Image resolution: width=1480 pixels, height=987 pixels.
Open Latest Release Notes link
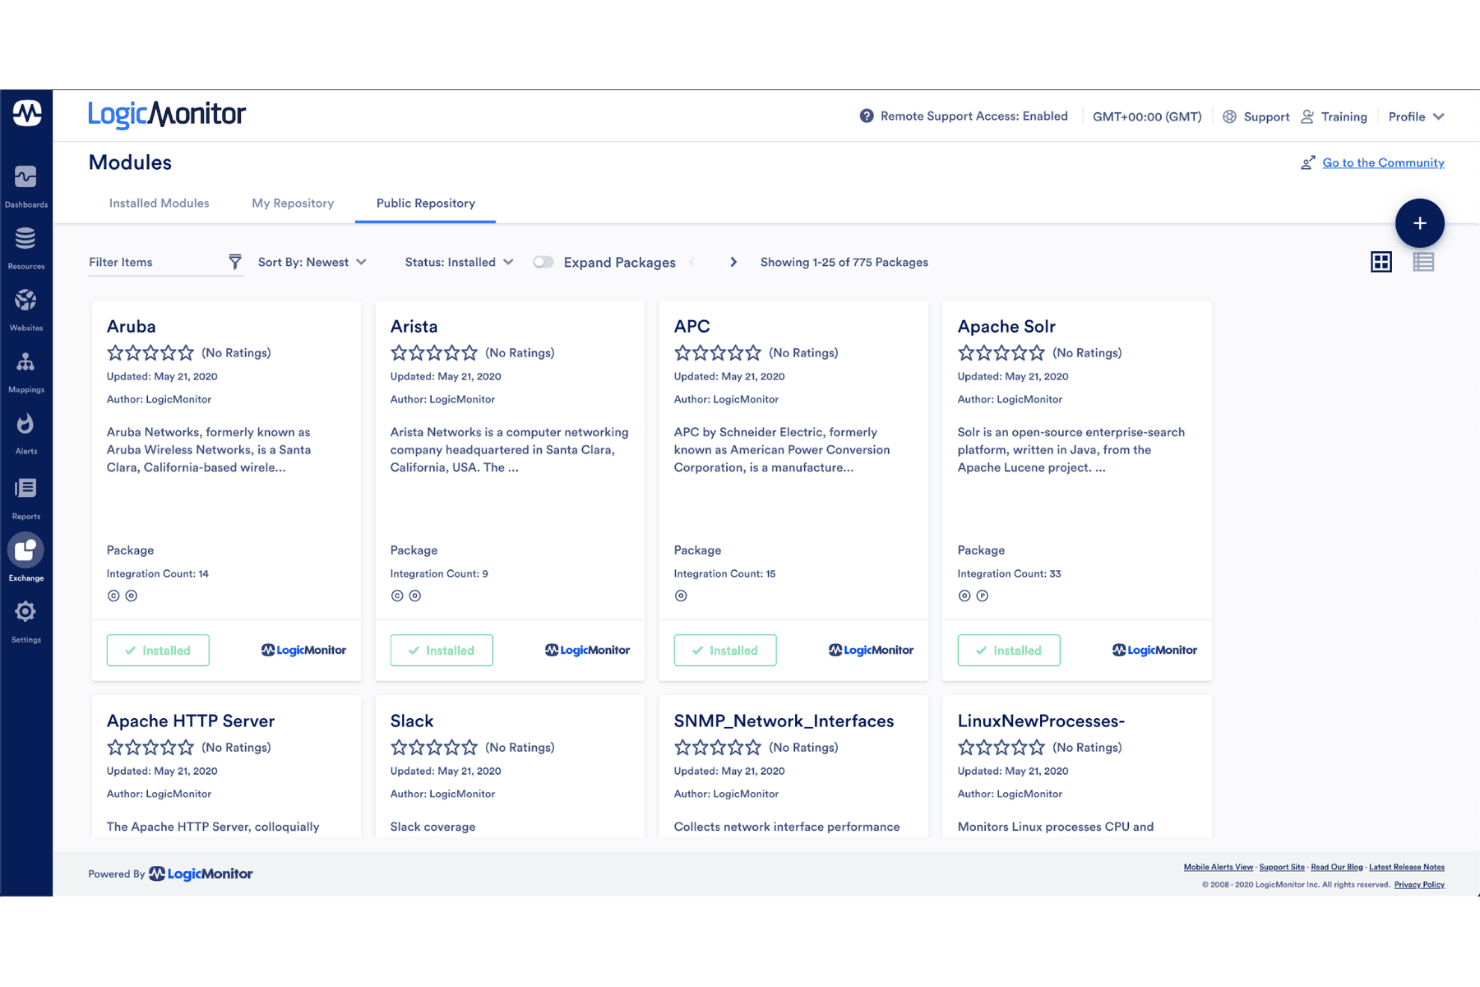pos(1407,867)
